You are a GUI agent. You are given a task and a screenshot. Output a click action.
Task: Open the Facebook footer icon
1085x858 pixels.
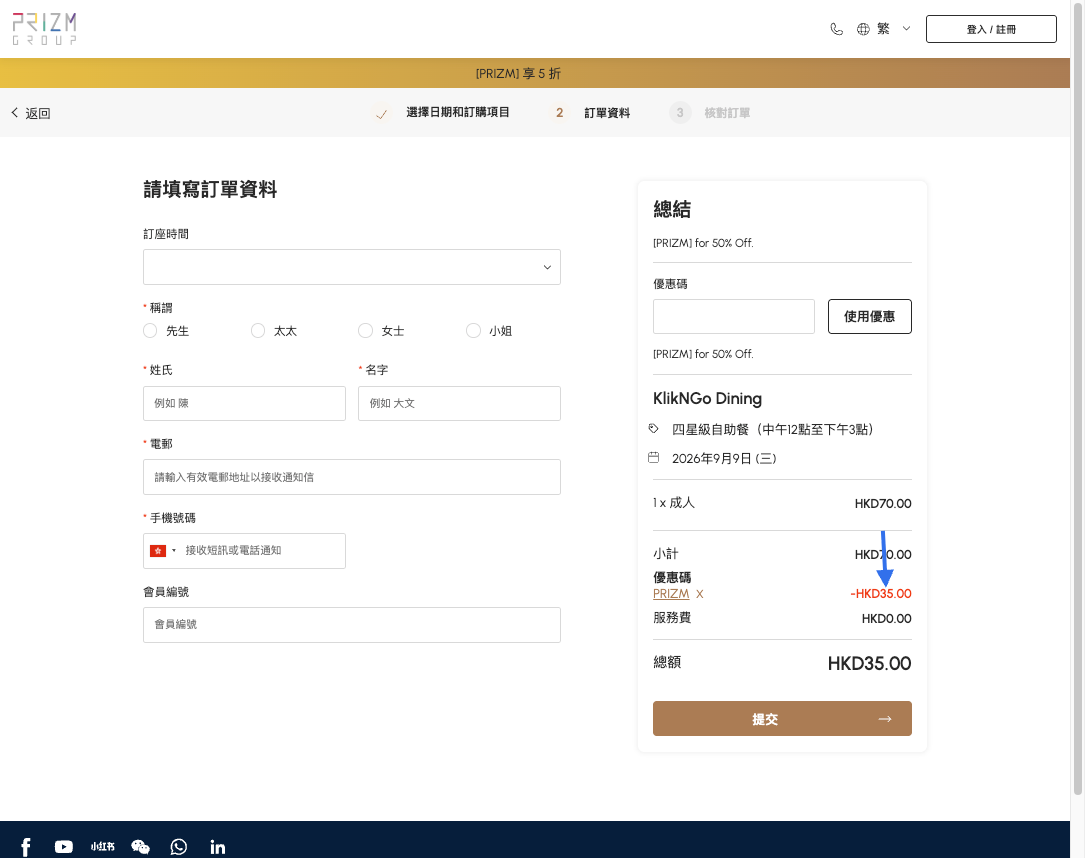[x=26, y=847]
